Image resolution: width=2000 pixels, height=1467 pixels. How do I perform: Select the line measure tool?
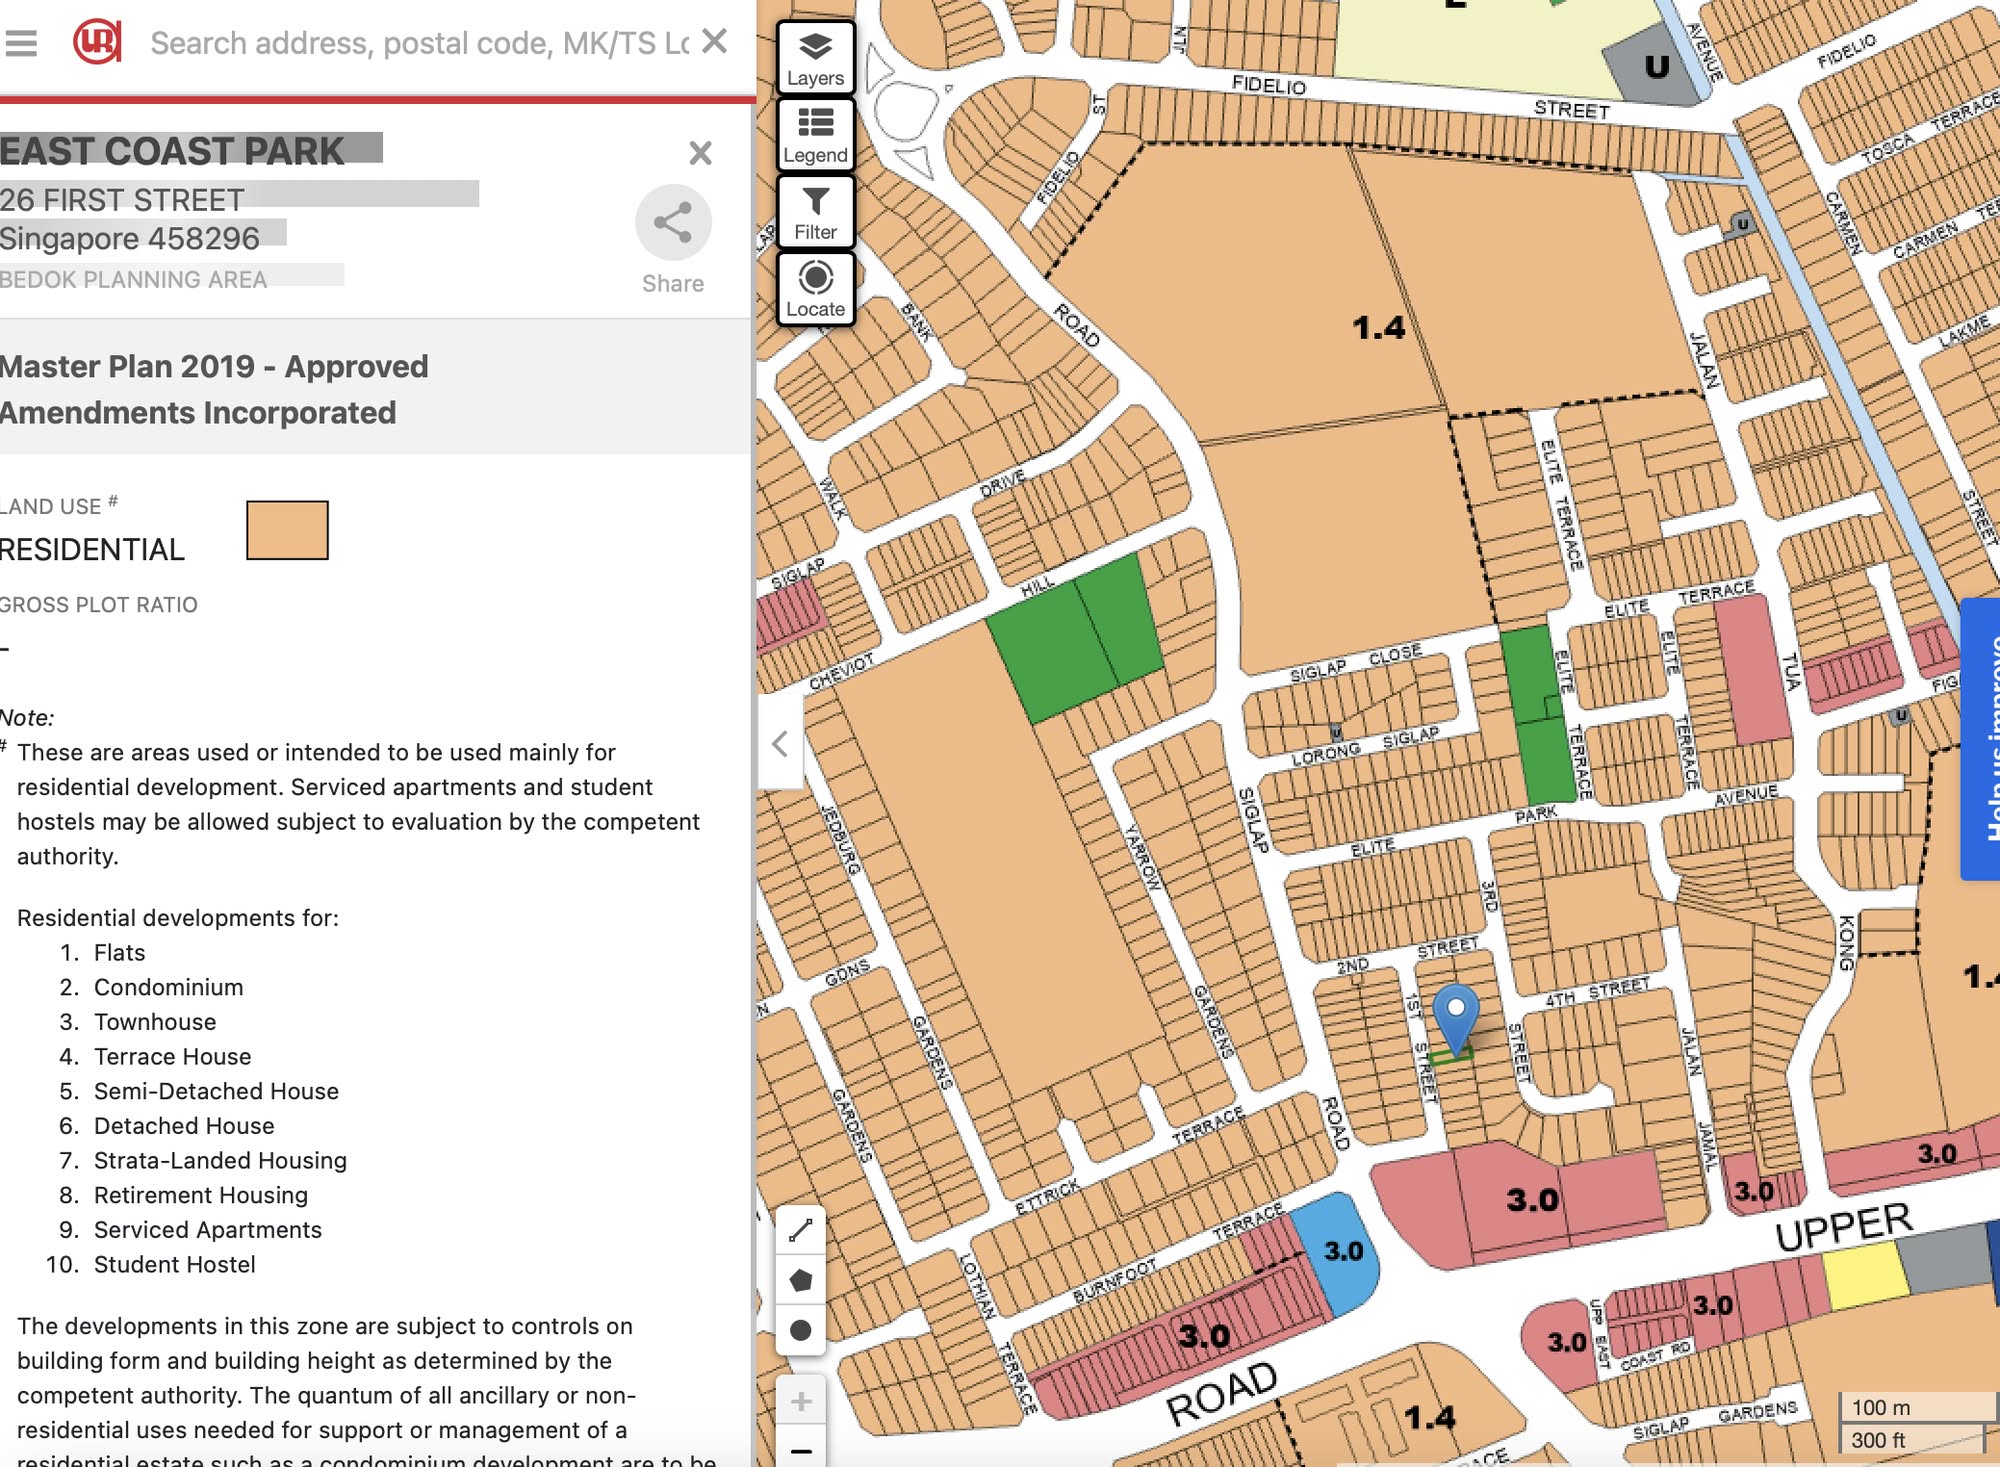click(x=800, y=1230)
